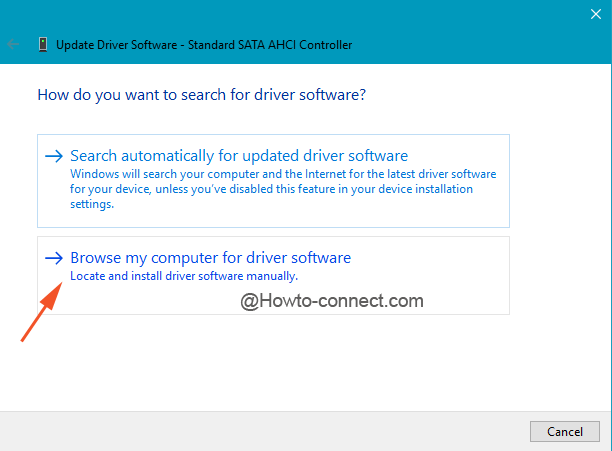Close the Update Driver Software dialog
Screen dimensions: 612x451
point(596,14)
